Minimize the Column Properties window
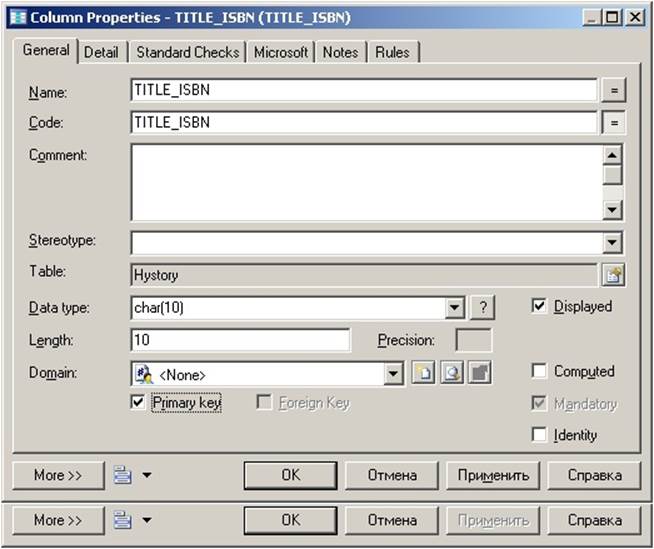This screenshot has height=549, width=654. [591, 18]
